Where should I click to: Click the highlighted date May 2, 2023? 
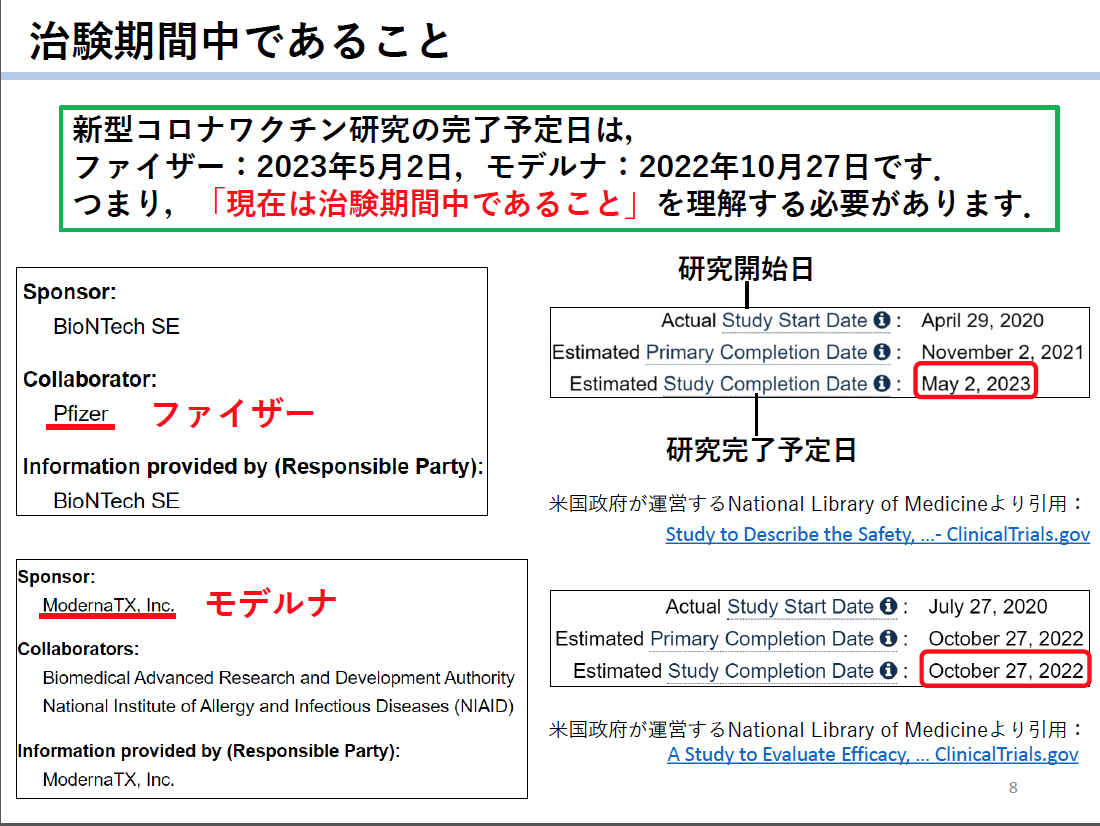pos(976,384)
